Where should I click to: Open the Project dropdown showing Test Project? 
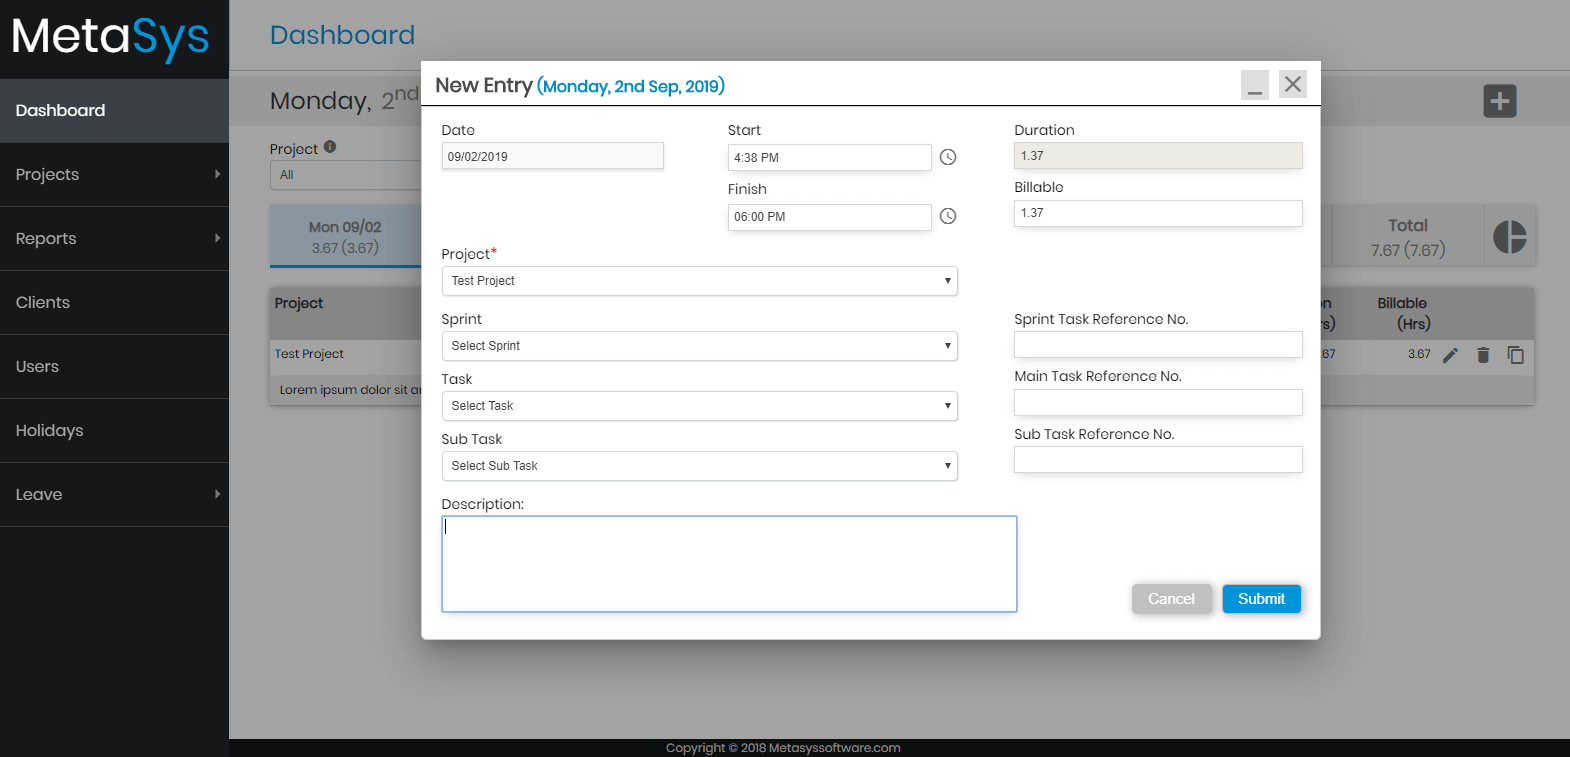[x=699, y=281]
